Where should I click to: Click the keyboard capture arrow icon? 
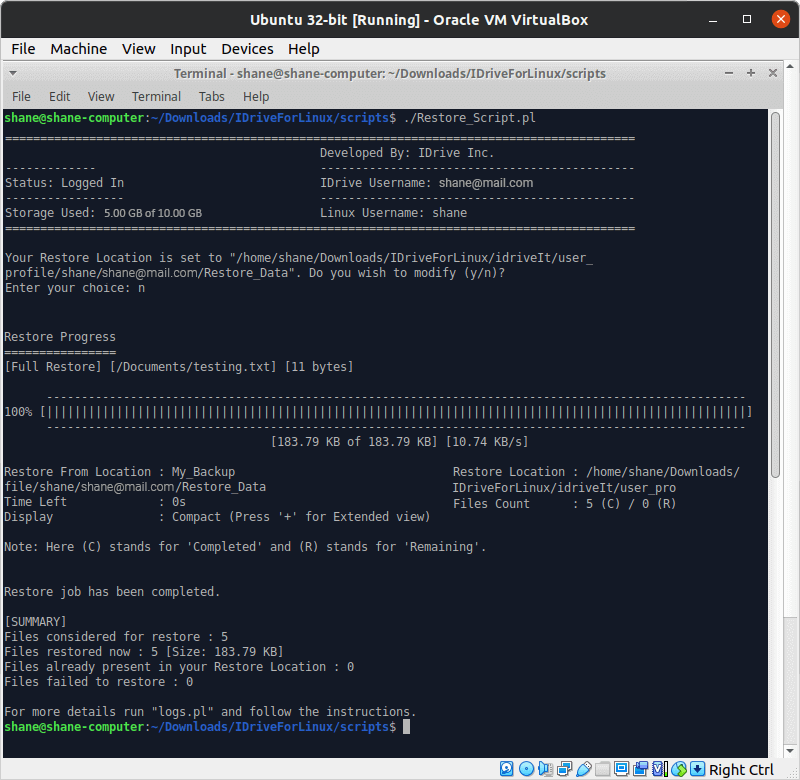[697, 769]
